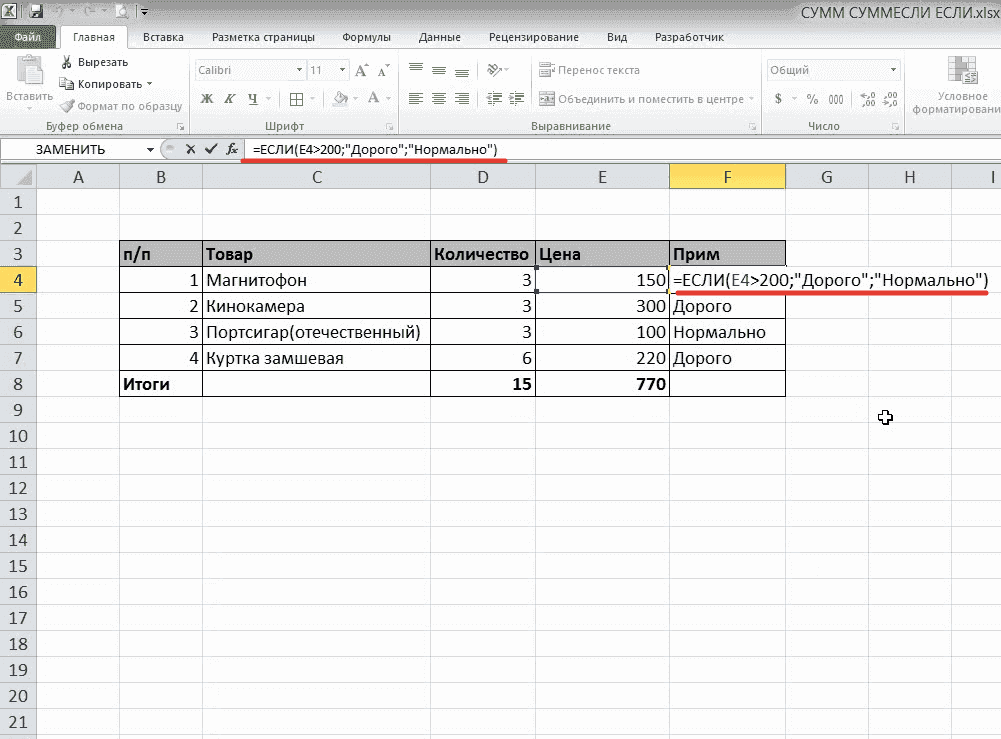Expand the Name Box dropdown arrow
Screen dimensions: 1001x739
click(x=150, y=149)
